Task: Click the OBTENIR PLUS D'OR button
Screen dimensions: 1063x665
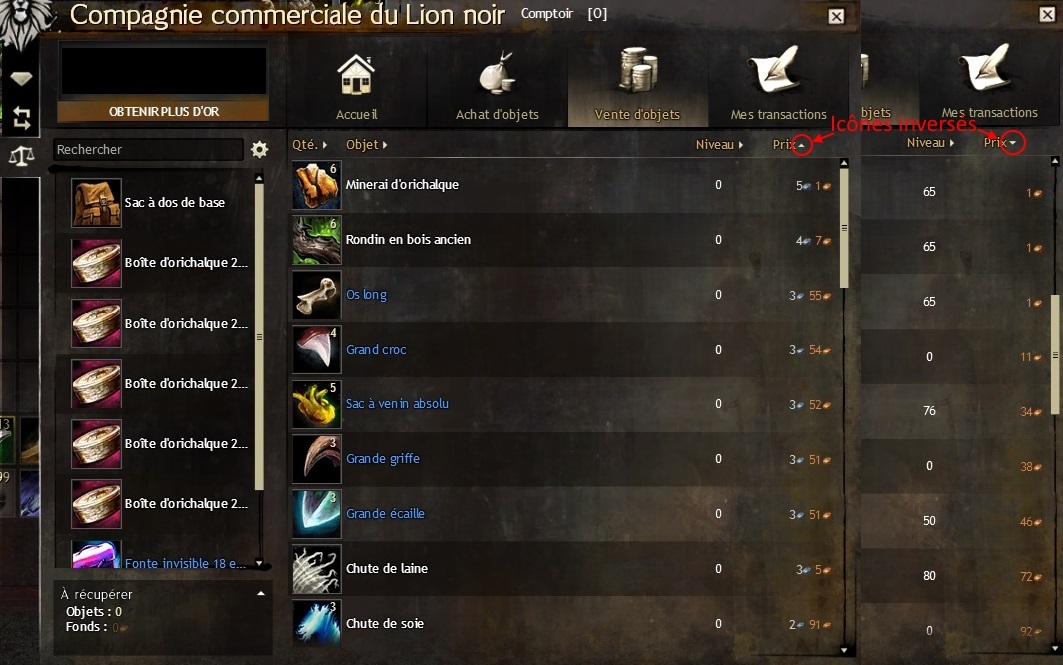Action: click(x=163, y=111)
